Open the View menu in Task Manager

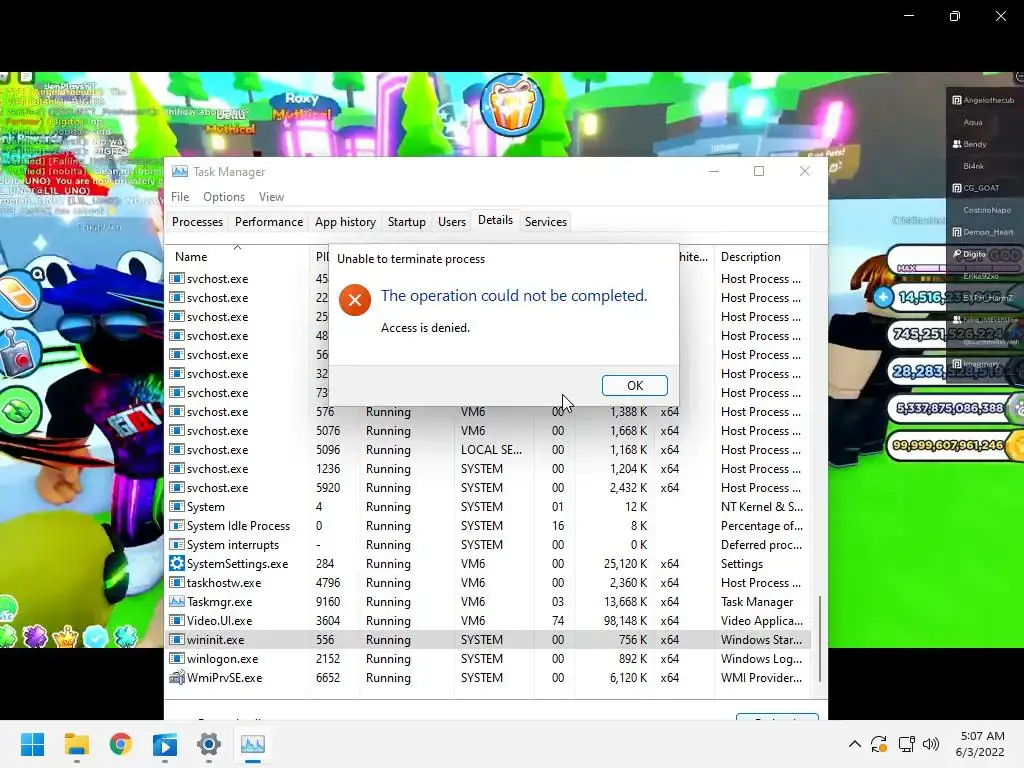click(x=271, y=197)
